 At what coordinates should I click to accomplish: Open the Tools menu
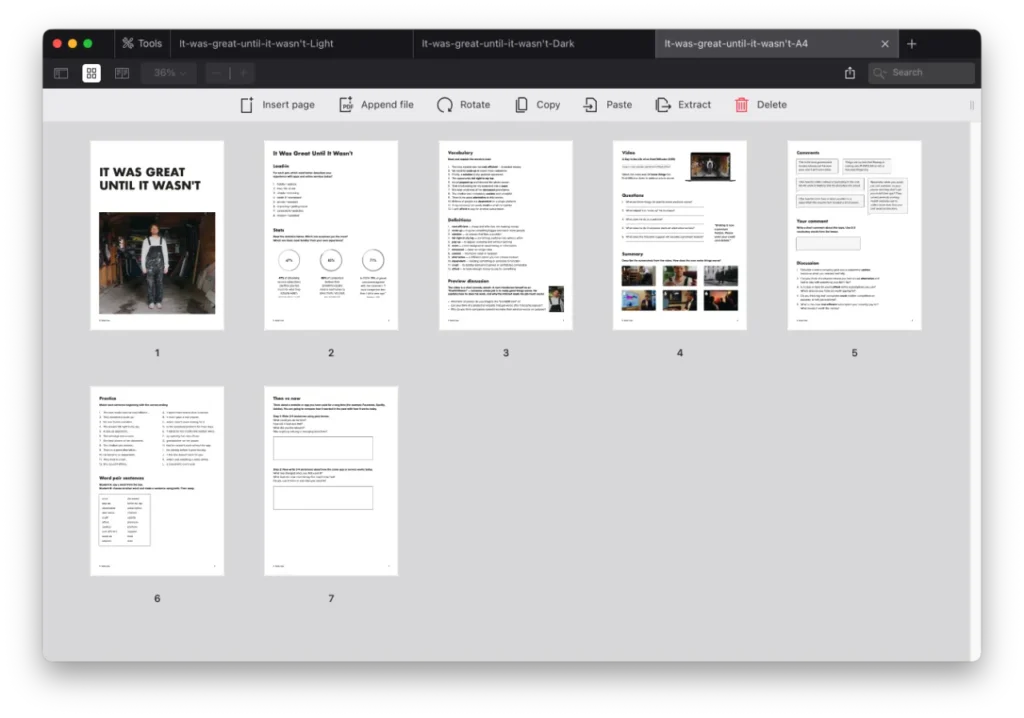click(x=141, y=44)
